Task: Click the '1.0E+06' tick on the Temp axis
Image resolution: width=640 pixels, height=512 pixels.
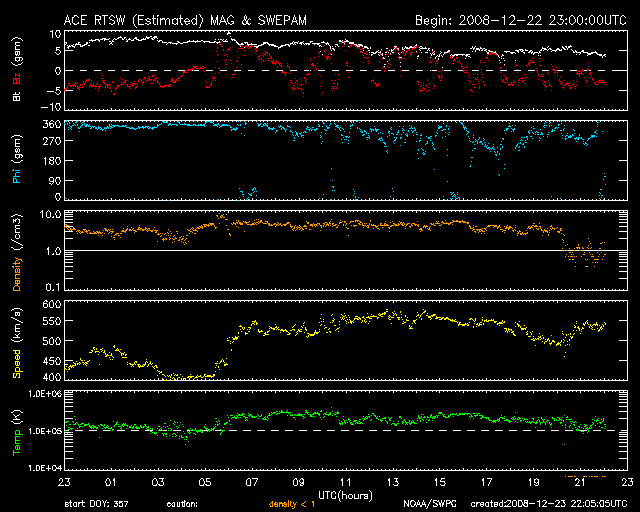Action: tap(45, 393)
